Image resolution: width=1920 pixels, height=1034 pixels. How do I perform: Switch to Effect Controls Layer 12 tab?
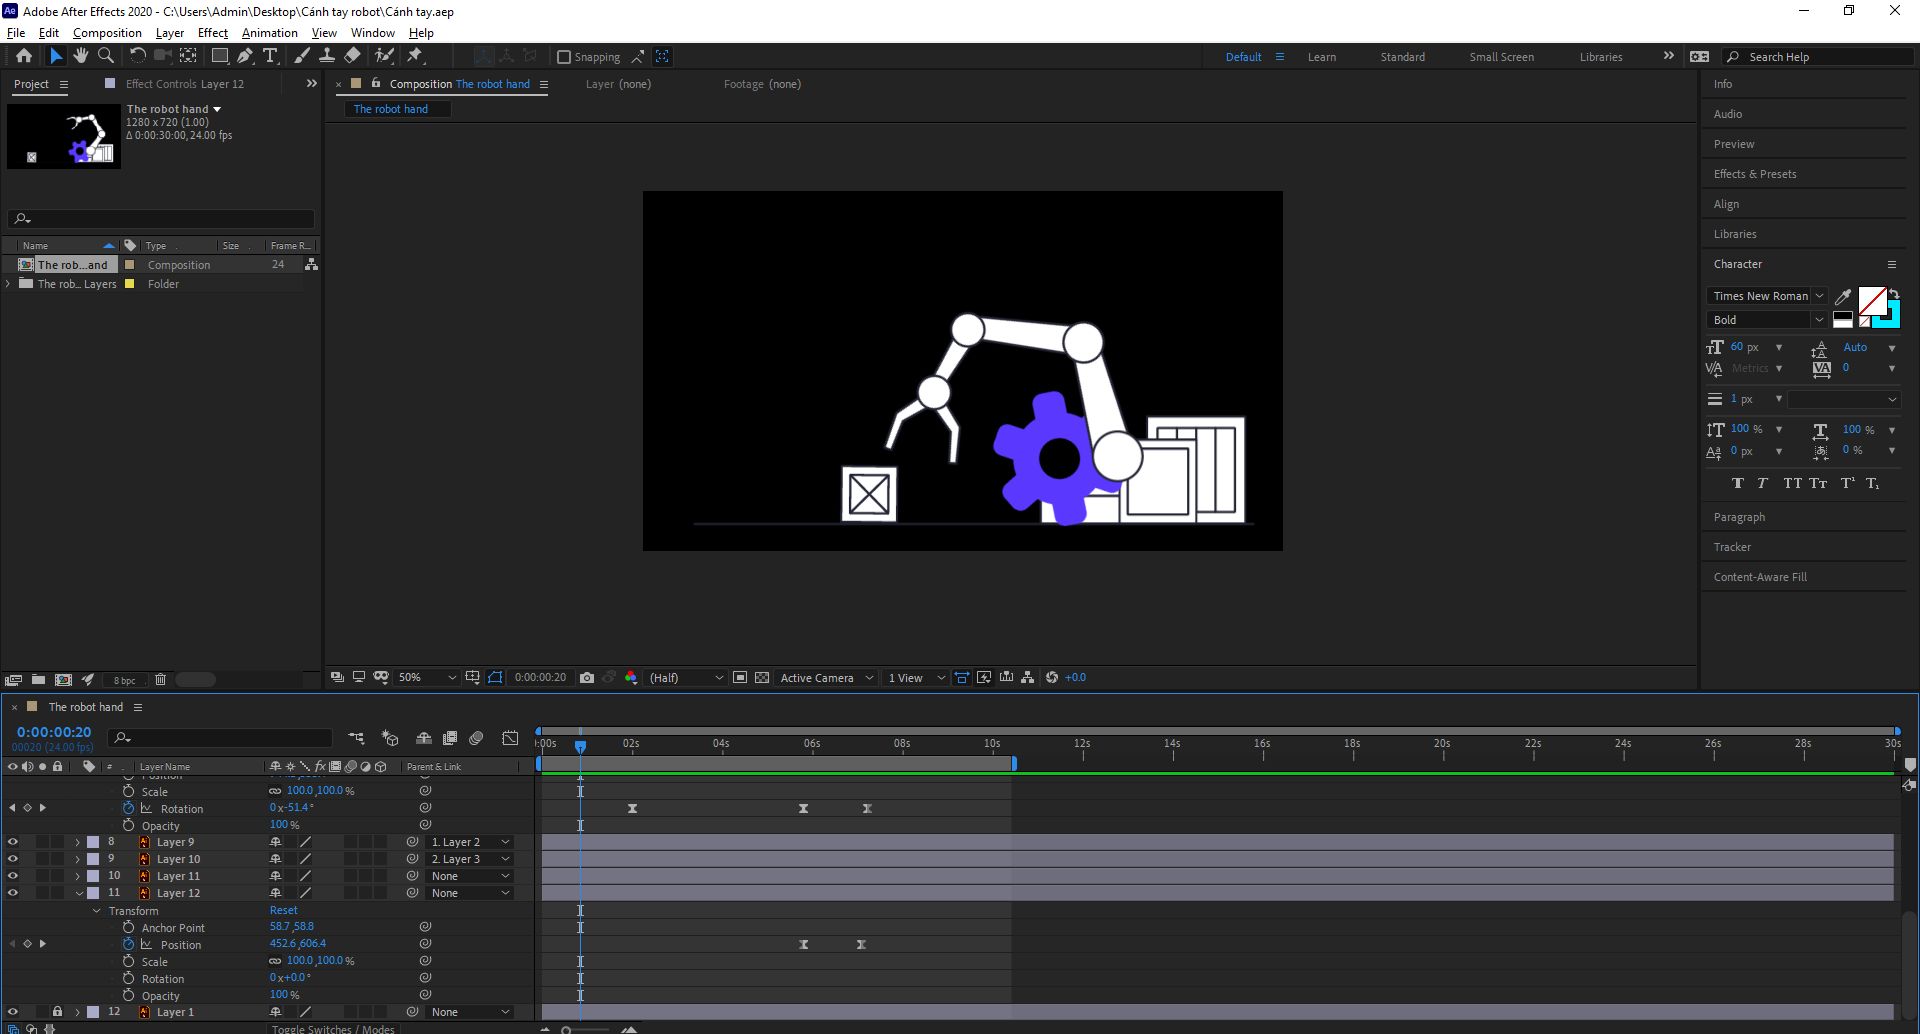pos(184,84)
